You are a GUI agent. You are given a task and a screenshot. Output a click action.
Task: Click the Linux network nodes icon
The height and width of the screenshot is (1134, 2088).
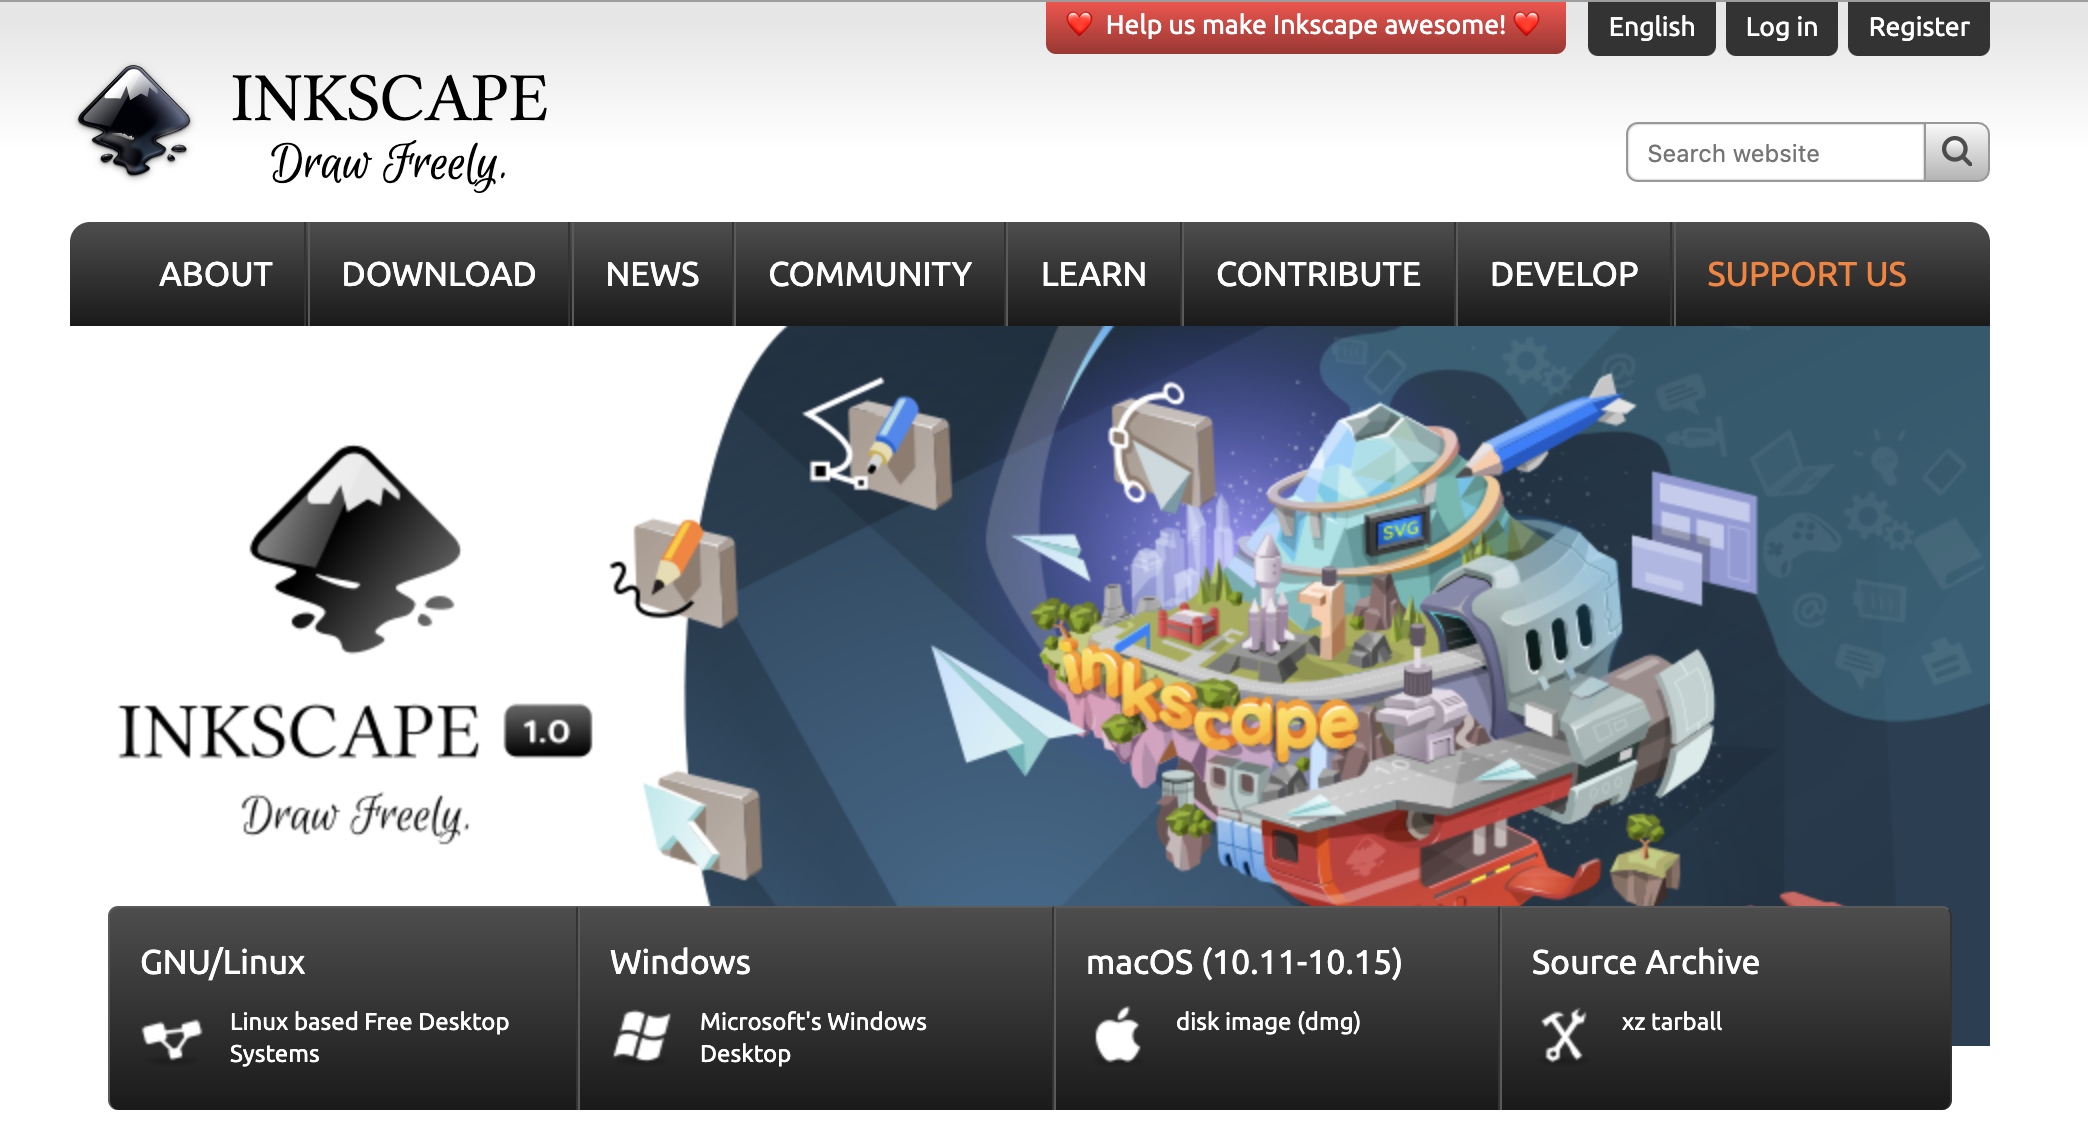click(172, 1038)
